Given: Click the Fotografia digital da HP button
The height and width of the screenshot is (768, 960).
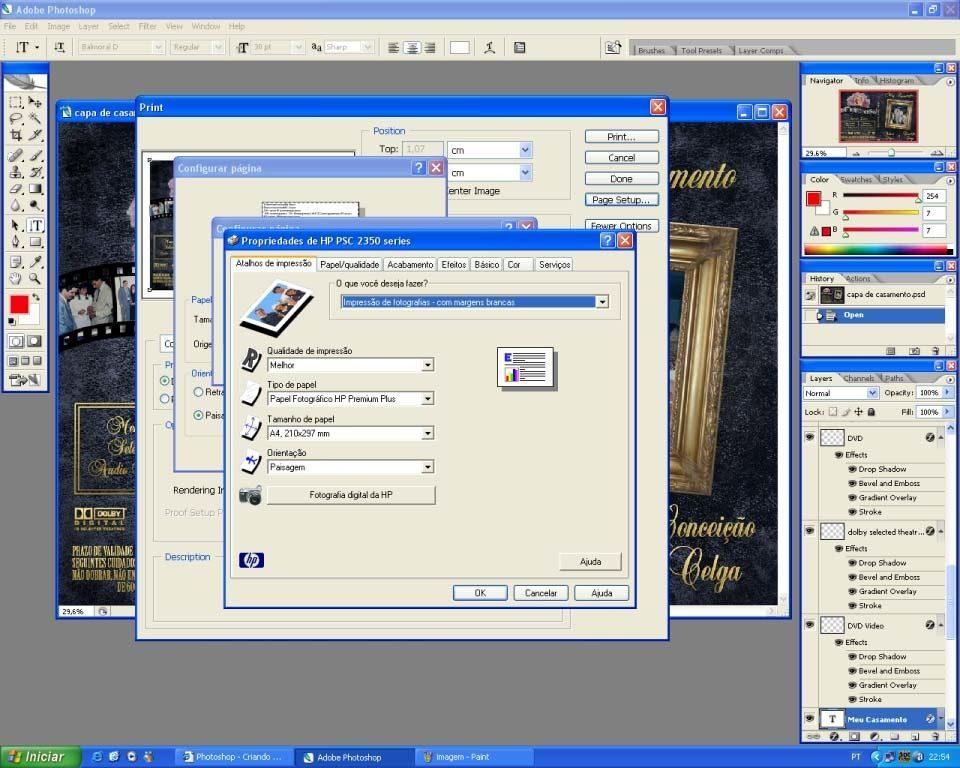Looking at the screenshot, I should pos(350,495).
